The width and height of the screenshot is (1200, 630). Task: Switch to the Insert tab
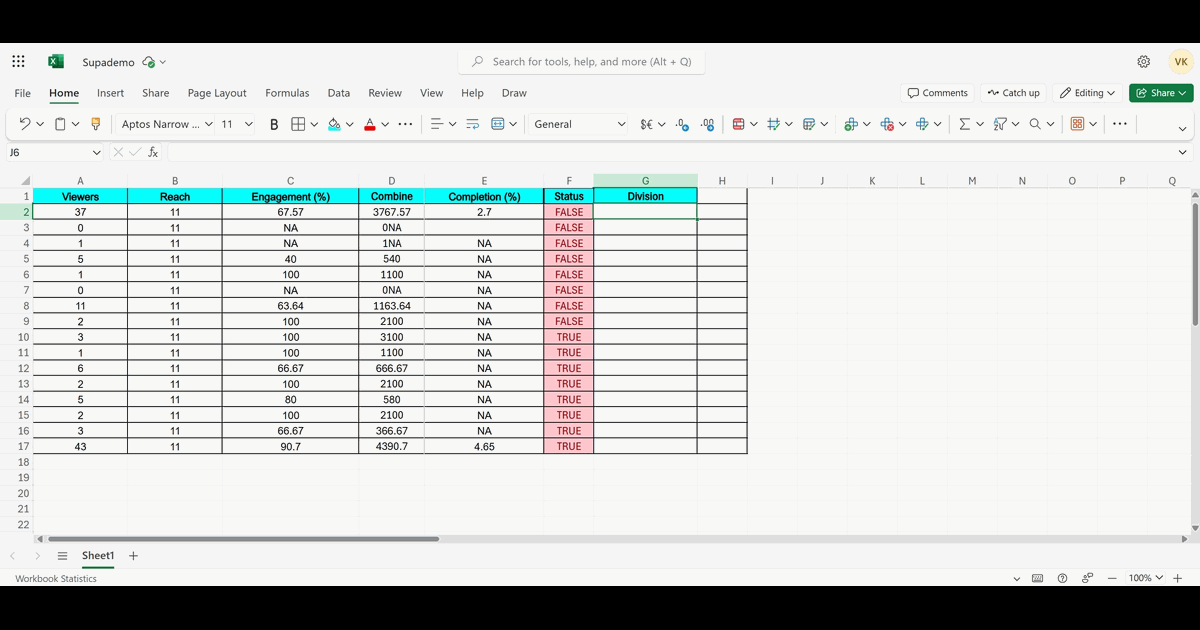coord(110,93)
